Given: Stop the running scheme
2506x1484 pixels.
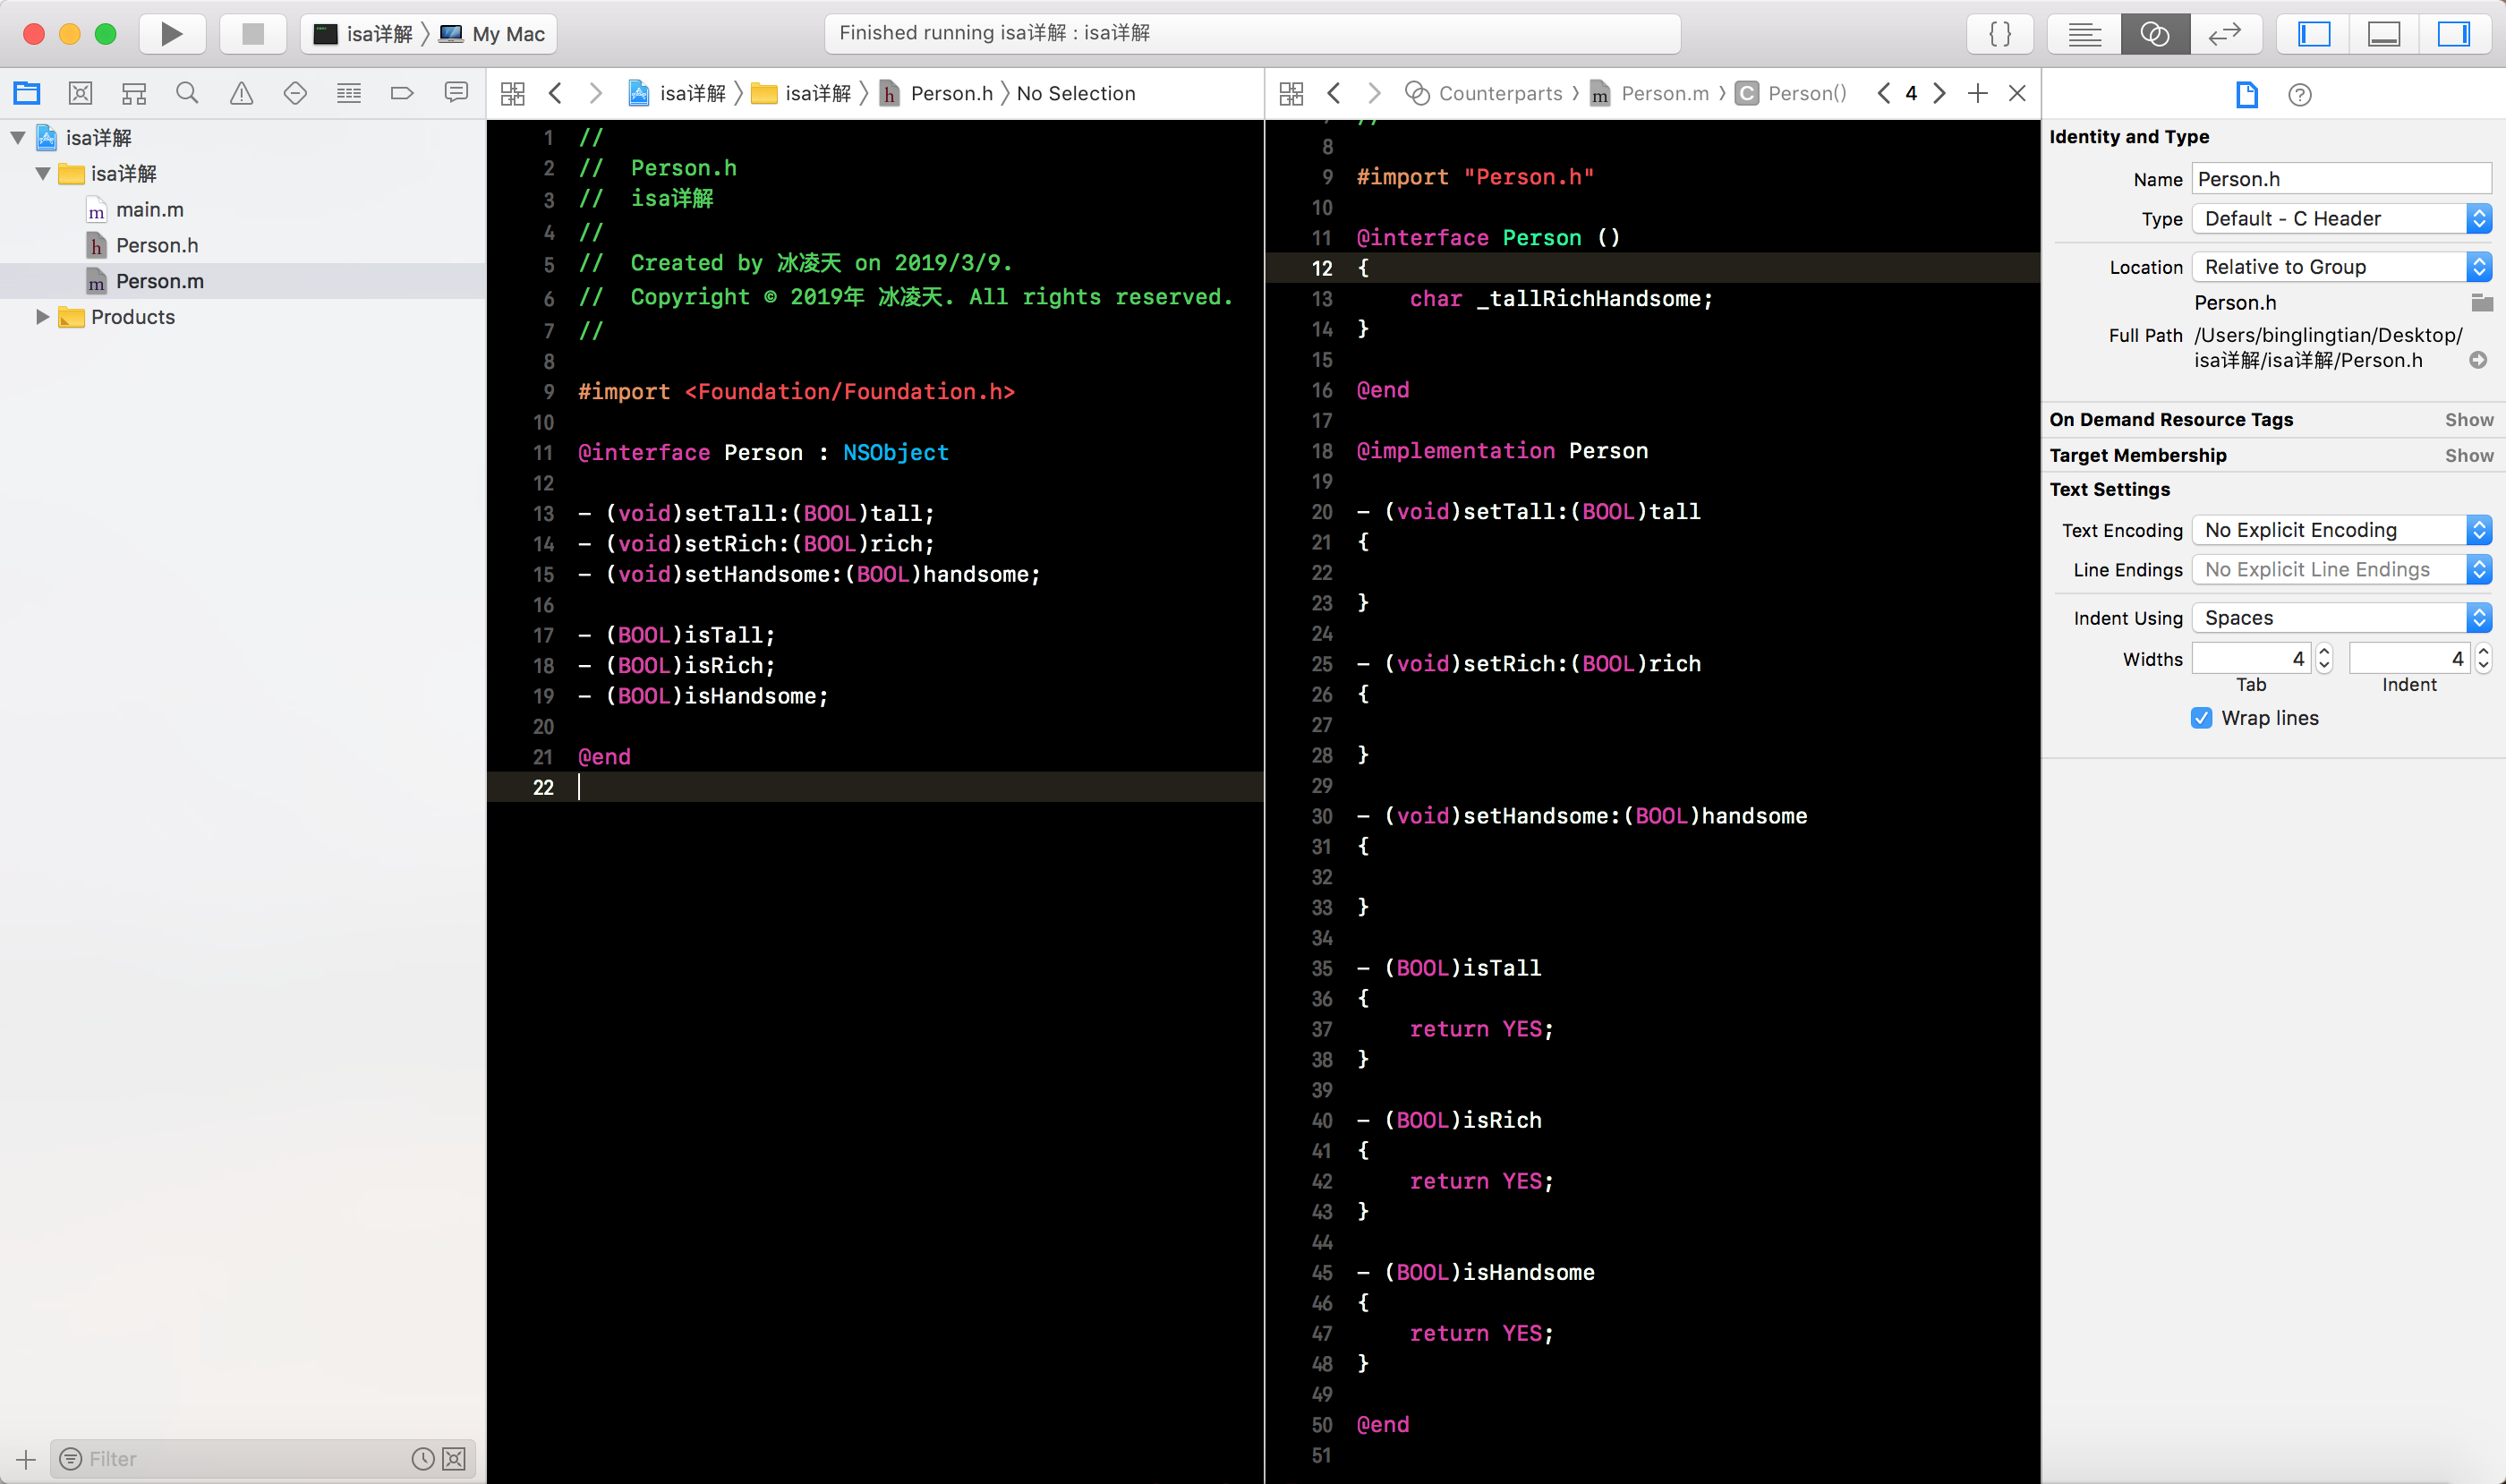Looking at the screenshot, I should [x=253, y=34].
